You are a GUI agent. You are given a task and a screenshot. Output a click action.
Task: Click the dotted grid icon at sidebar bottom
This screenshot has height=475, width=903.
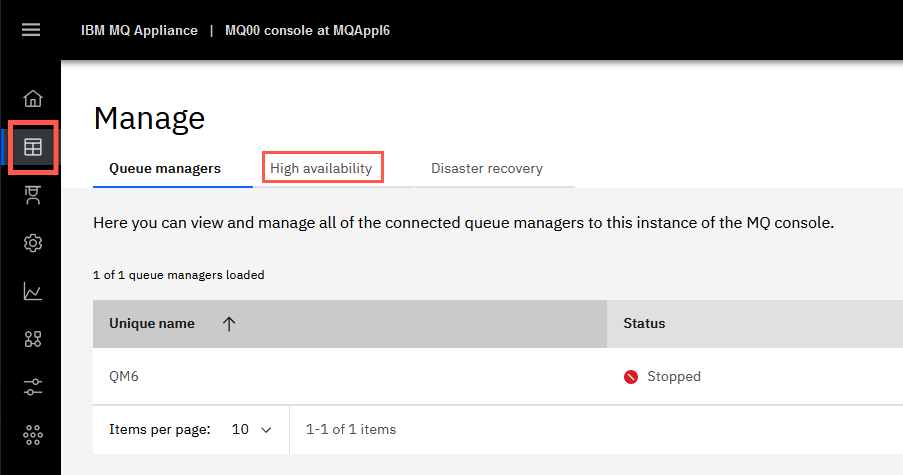point(33,435)
